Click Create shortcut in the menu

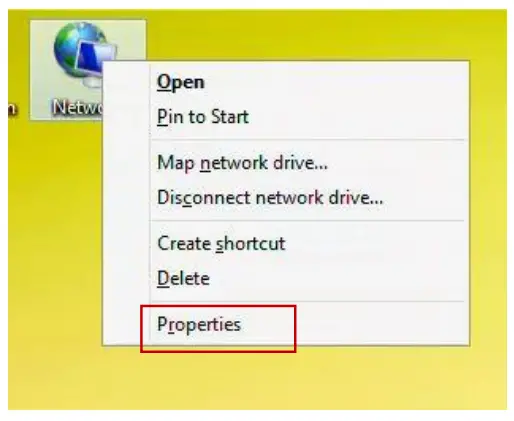(x=221, y=243)
